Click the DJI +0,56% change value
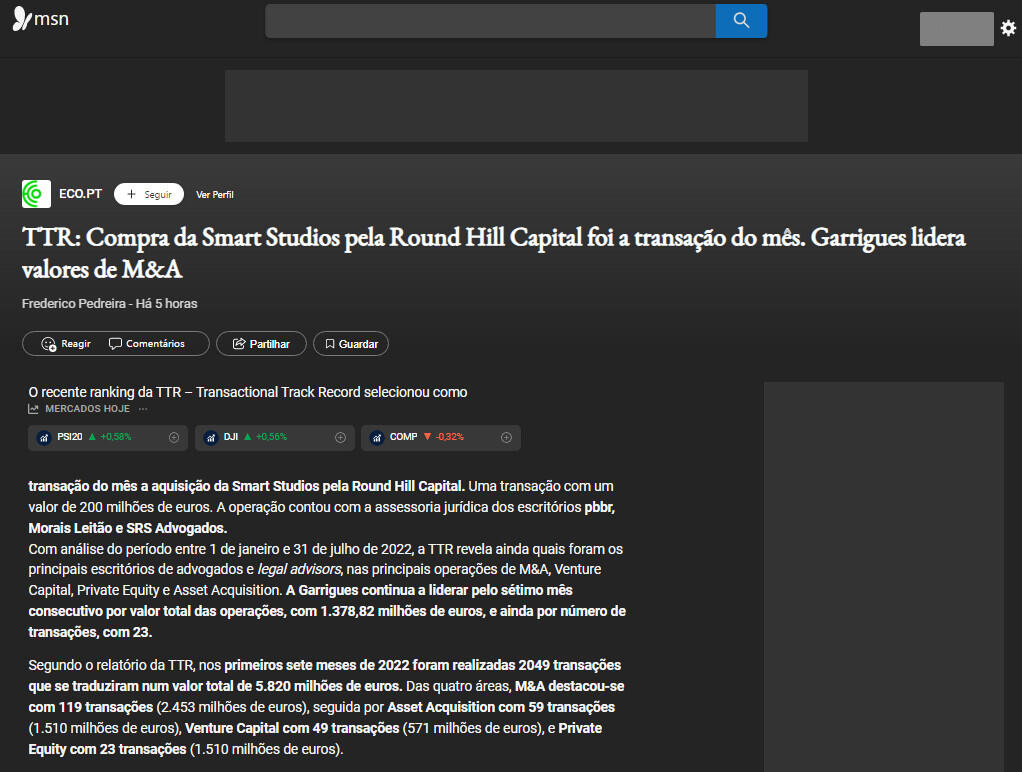The height and width of the screenshot is (772, 1022). (271, 437)
